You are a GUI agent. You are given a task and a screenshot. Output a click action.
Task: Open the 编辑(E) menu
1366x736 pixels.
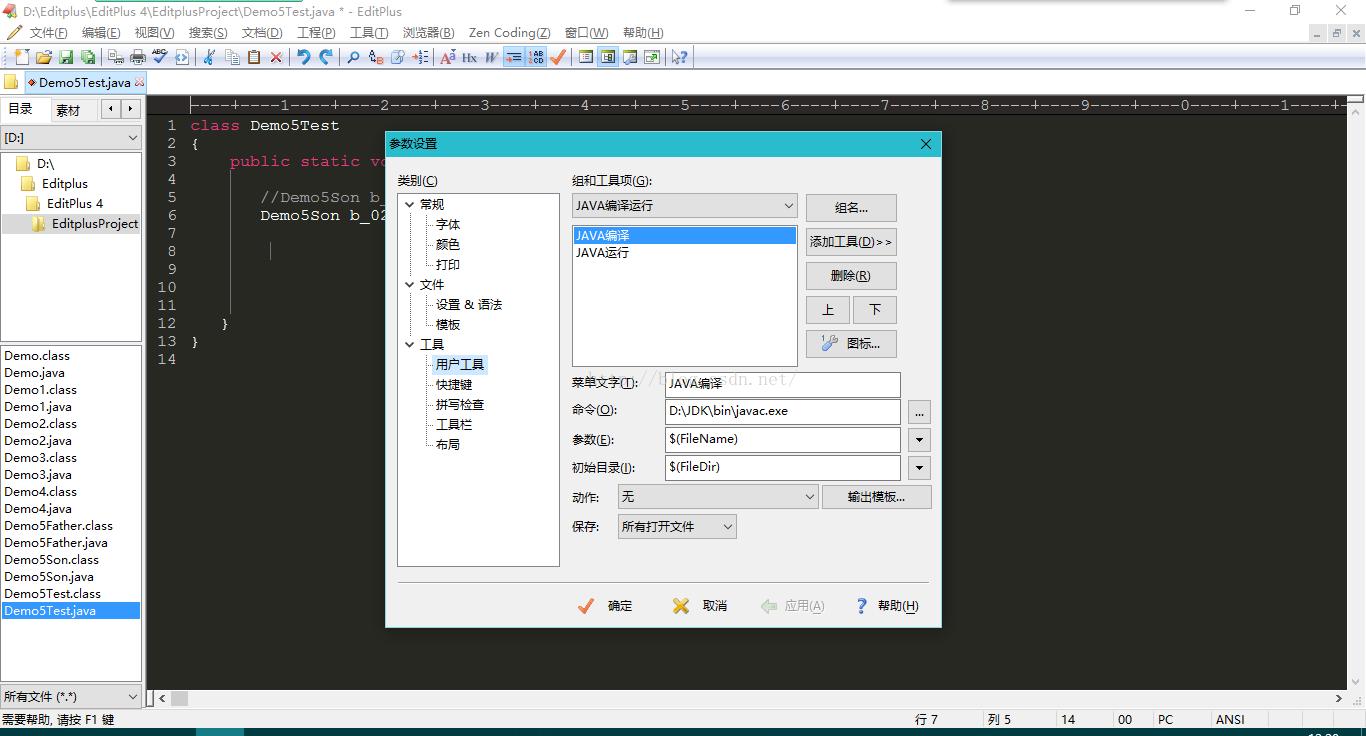[x=101, y=33]
